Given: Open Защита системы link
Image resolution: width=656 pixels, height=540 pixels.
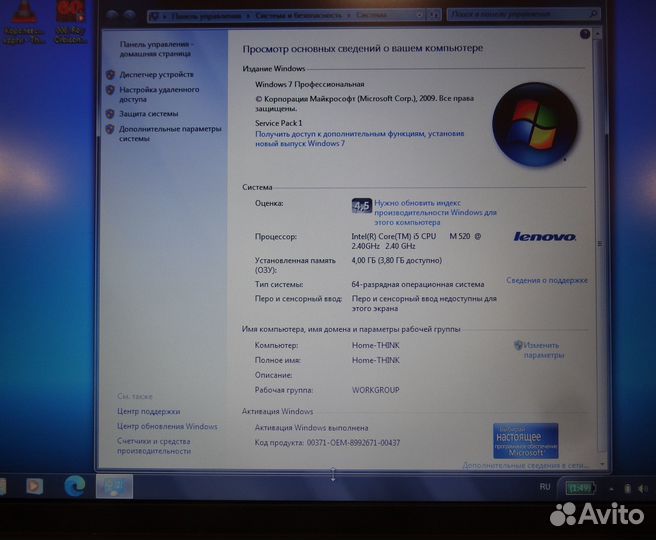Looking at the screenshot, I should click(x=149, y=114).
